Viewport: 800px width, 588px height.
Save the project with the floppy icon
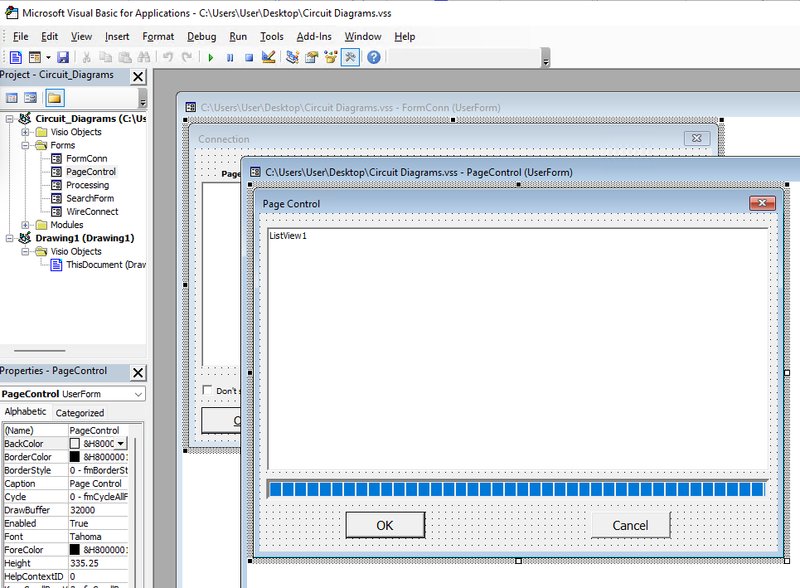62,57
